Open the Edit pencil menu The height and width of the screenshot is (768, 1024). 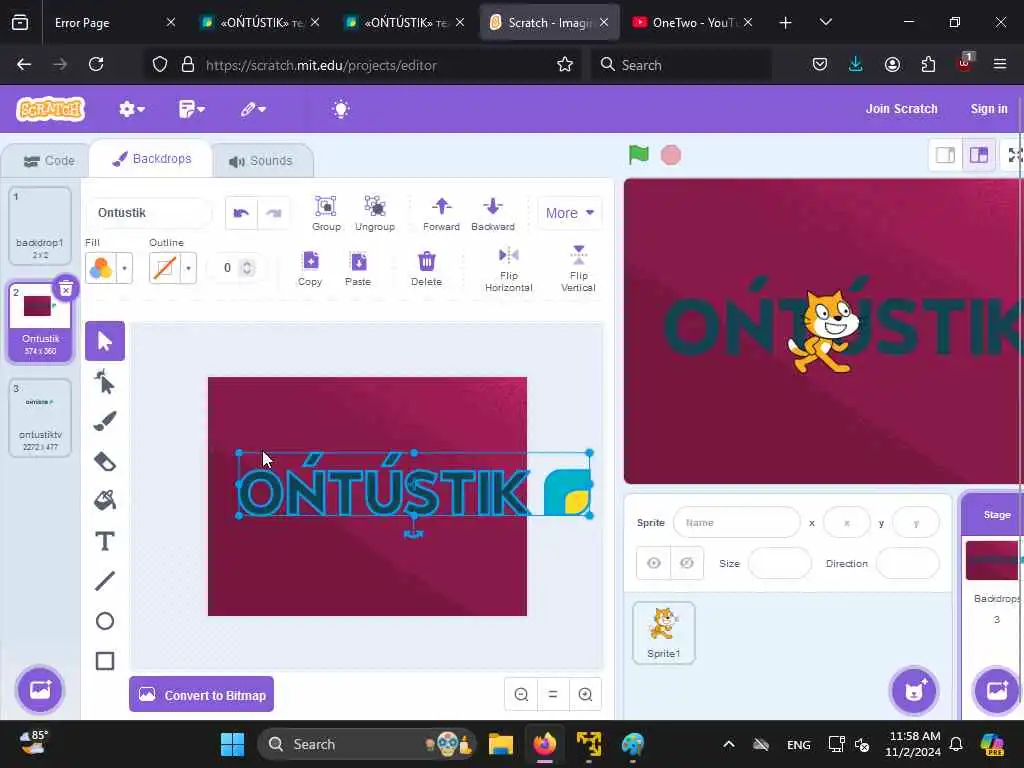253,109
